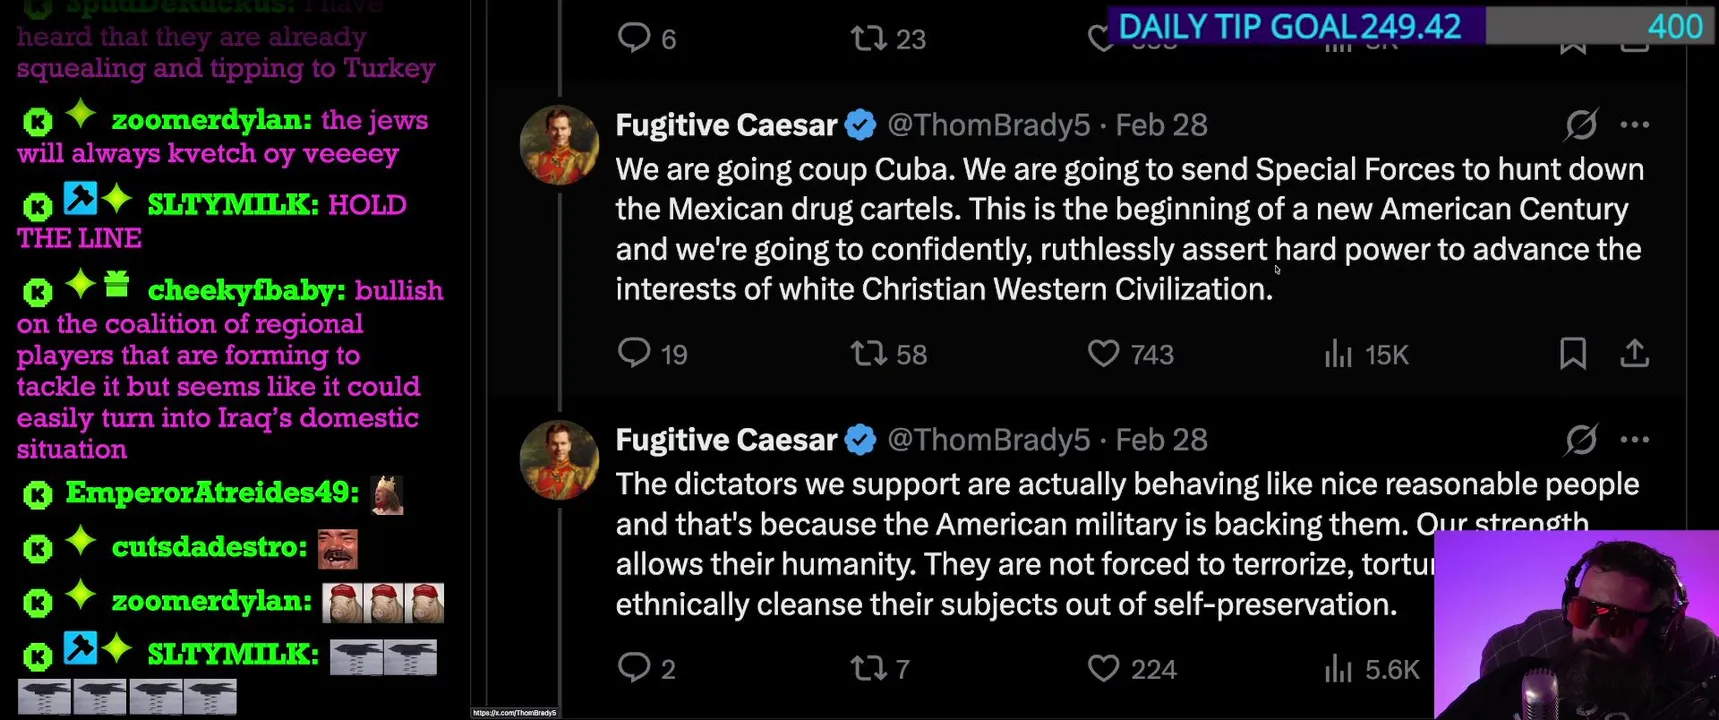Screen dimensions: 1719x720
Task: Click the daily tip goal progress bar
Action: (x=1410, y=26)
